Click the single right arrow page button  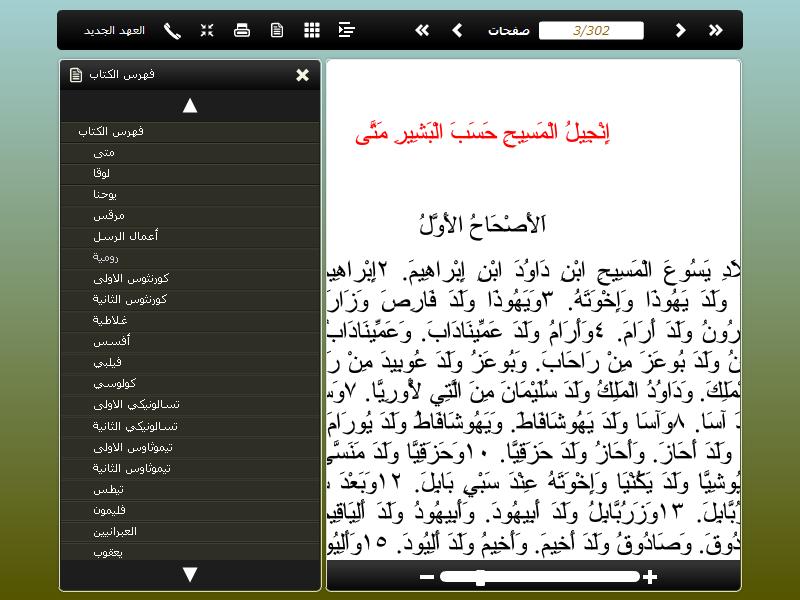coord(680,30)
